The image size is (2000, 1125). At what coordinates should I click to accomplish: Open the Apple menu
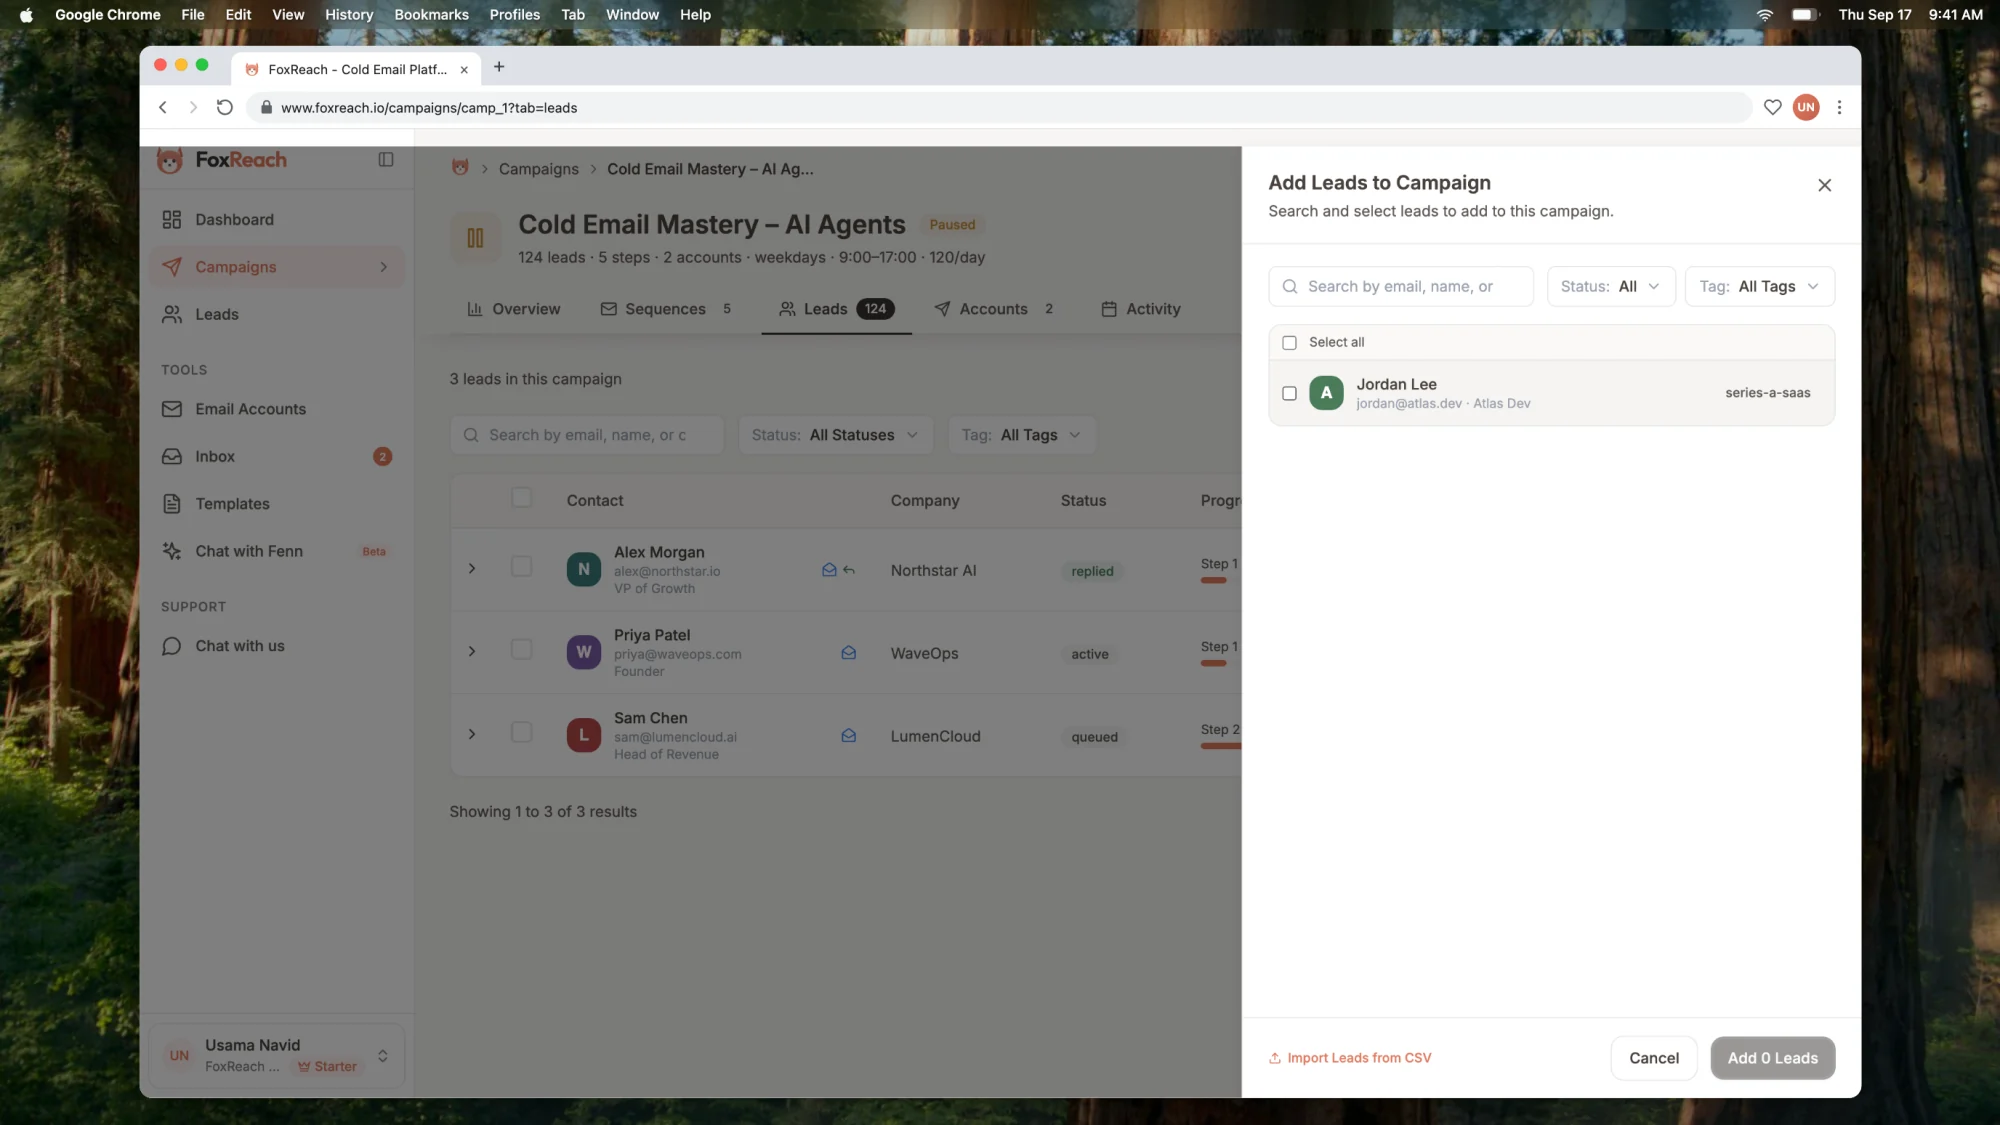[26, 15]
